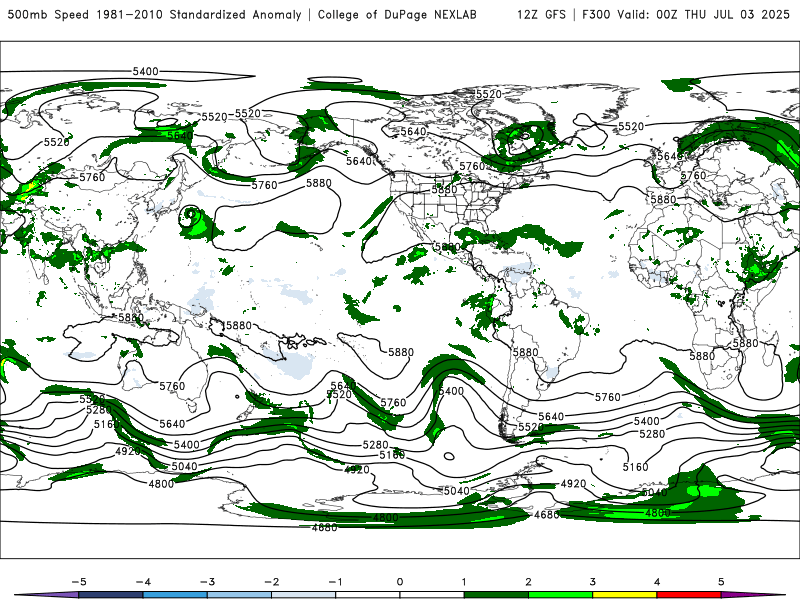The width and height of the screenshot is (800, 600).
Task: Click the "2" legend scale label
Action: pos(528,582)
